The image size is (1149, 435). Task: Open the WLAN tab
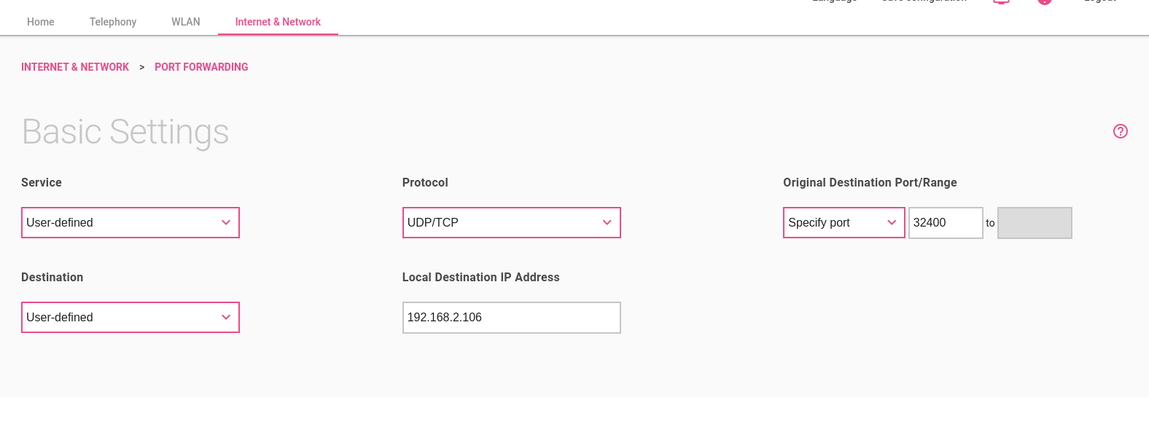(186, 22)
